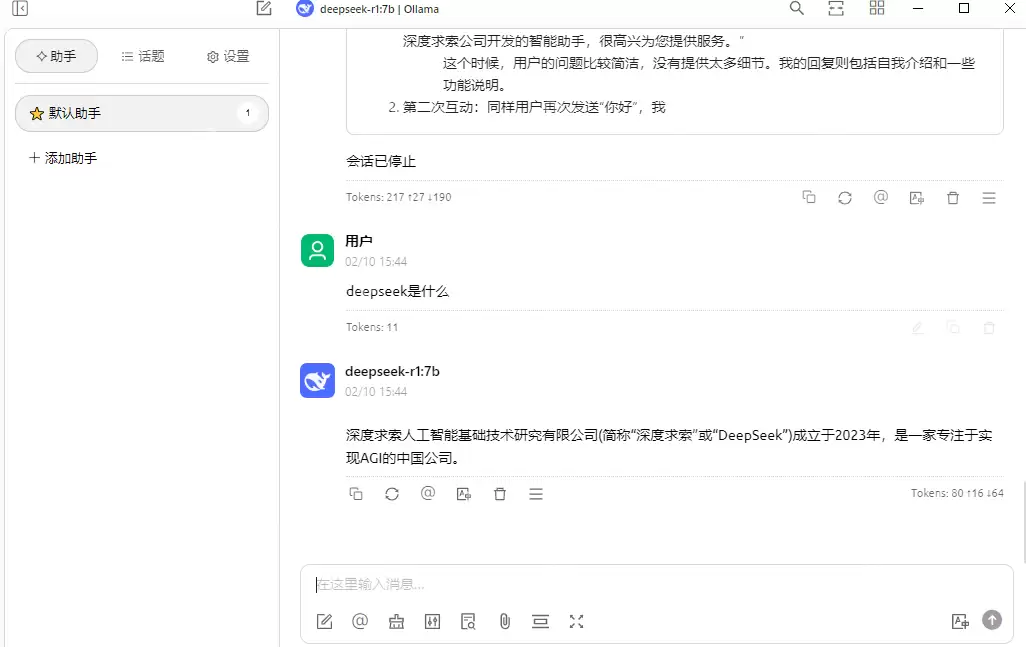1026x647 pixels.
Task: Open the translate icon next to send button
Action: (960, 620)
